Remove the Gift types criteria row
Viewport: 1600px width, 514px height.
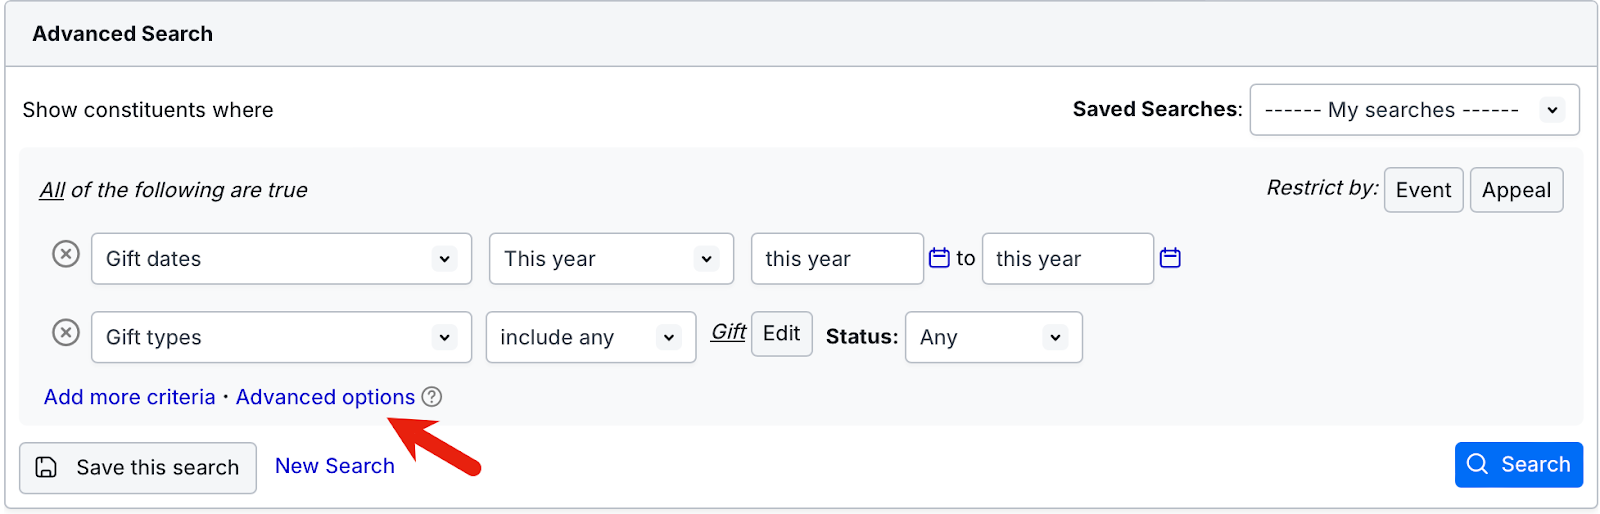click(66, 332)
